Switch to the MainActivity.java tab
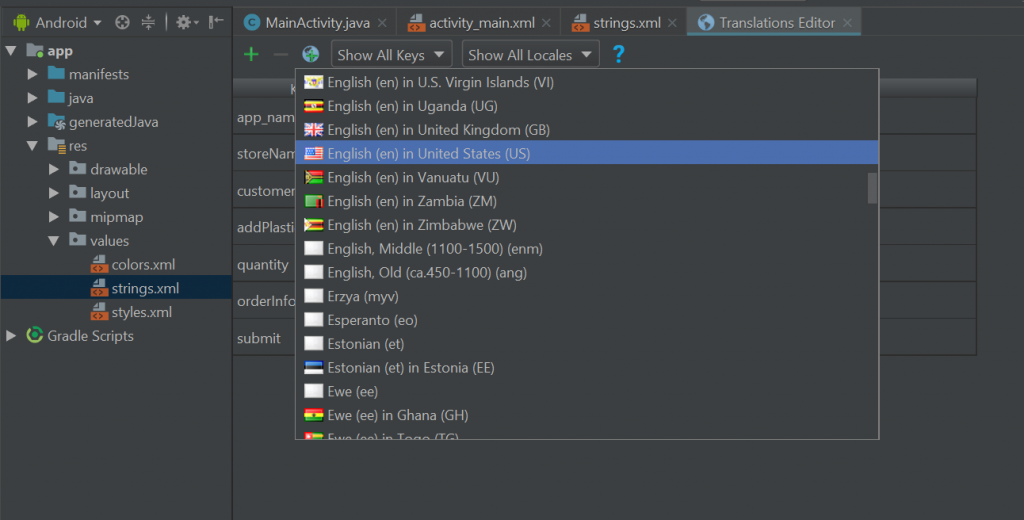This screenshot has width=1024, height=520. [x=317, y=23]
